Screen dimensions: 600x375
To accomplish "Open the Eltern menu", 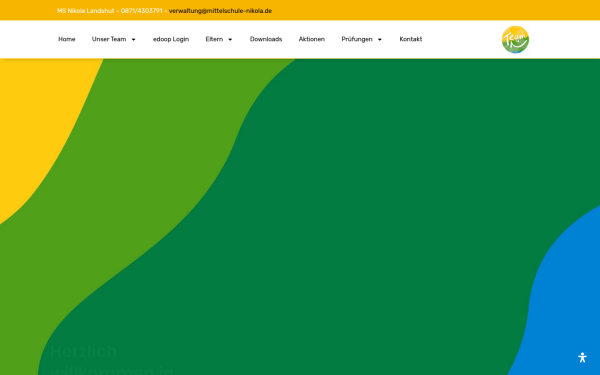I will pos(214,39).
